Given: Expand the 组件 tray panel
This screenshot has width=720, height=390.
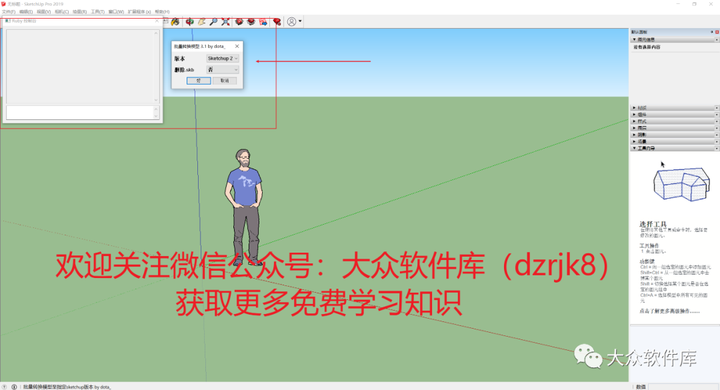Looking at the screenshot, I should pyautogui.click(x=674, y=114).
